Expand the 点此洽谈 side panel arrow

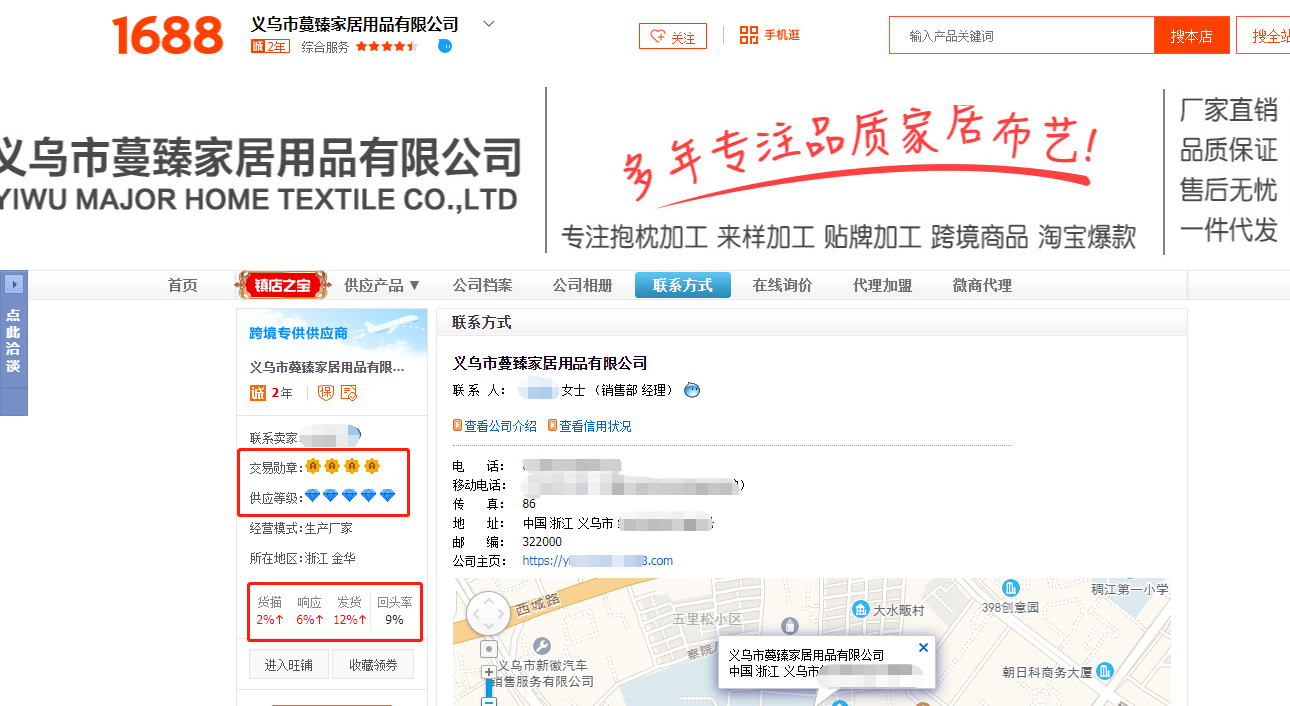pyautogui.click(x=13, y=284)
